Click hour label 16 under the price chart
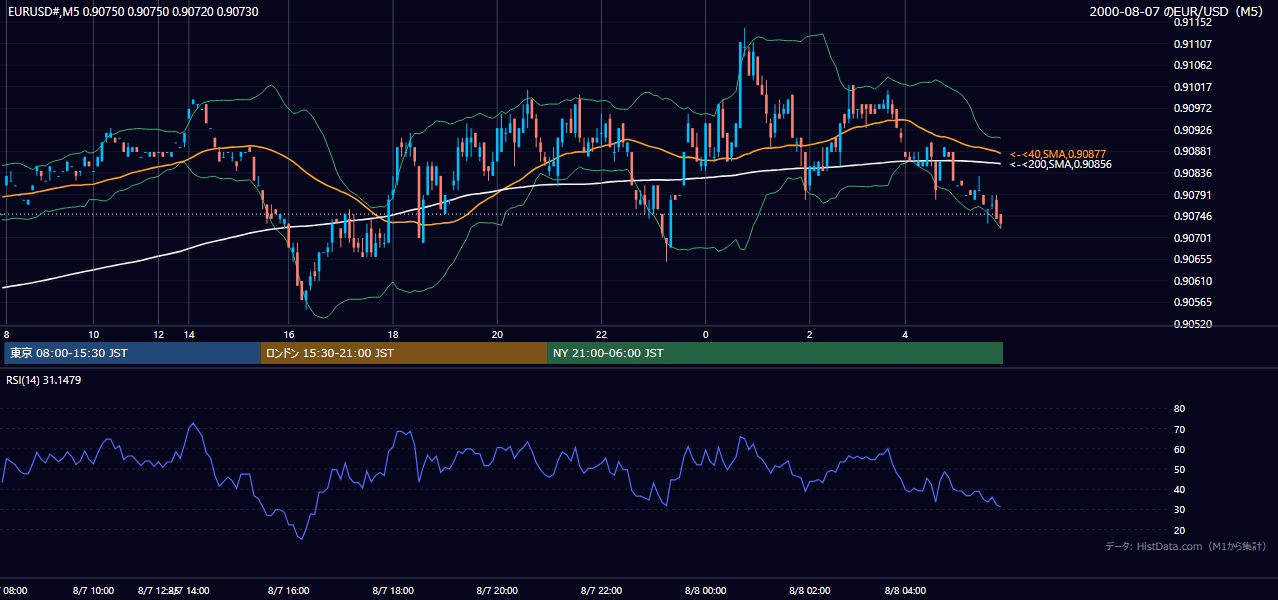 pyautogui.click(x=289, y=334)
